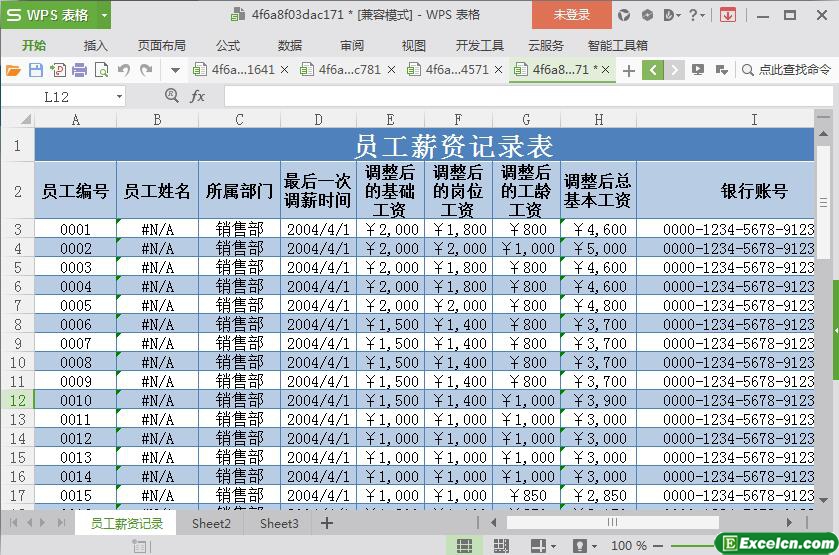The height and width of the screenshot is (555, 839).
Task: Open the Name Box dropdown arrow
Action: 119,96
